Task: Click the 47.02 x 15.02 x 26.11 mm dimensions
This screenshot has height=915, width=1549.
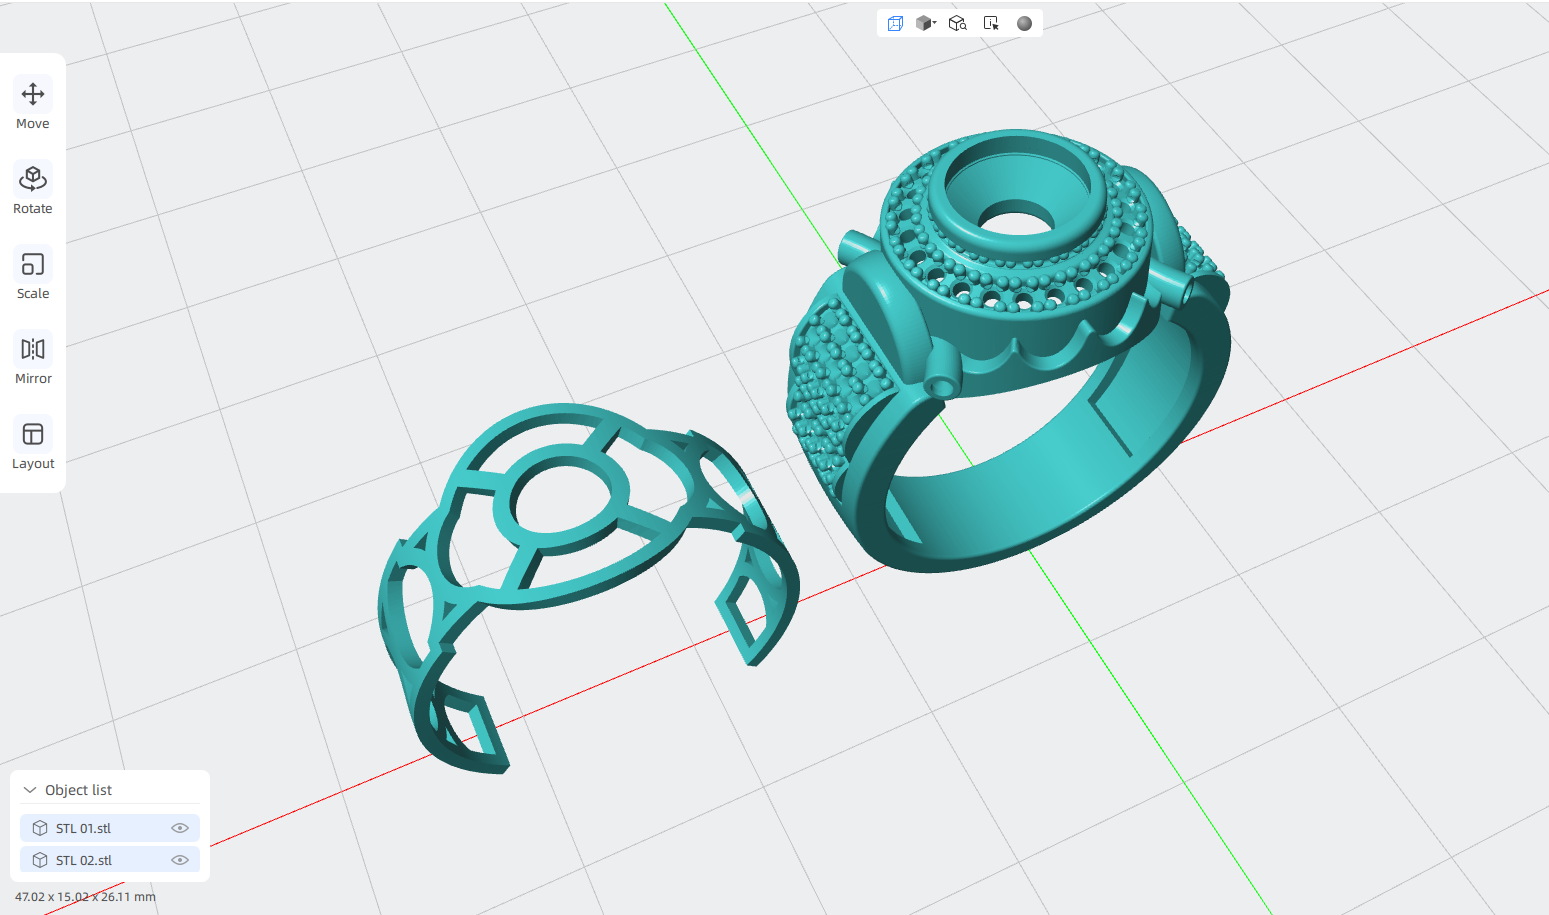Action: coord(85,897)
